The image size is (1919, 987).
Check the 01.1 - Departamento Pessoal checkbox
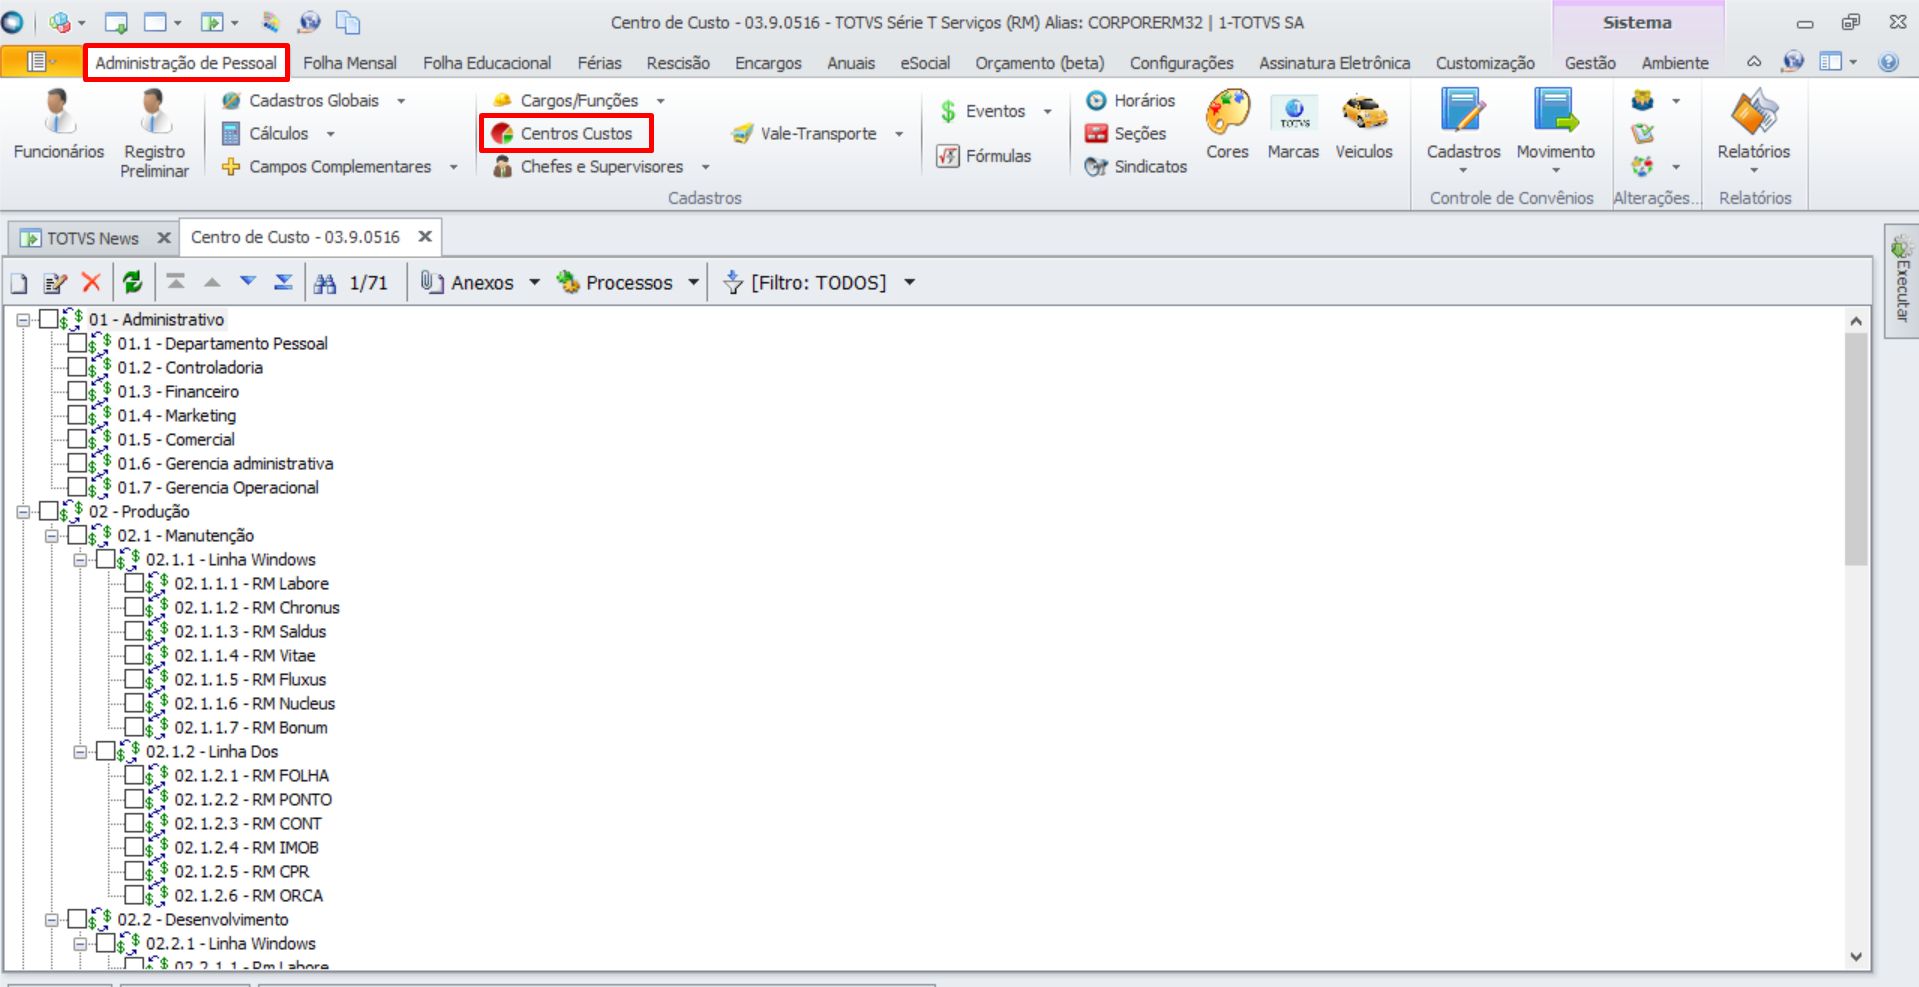click(x=77, y=343)
